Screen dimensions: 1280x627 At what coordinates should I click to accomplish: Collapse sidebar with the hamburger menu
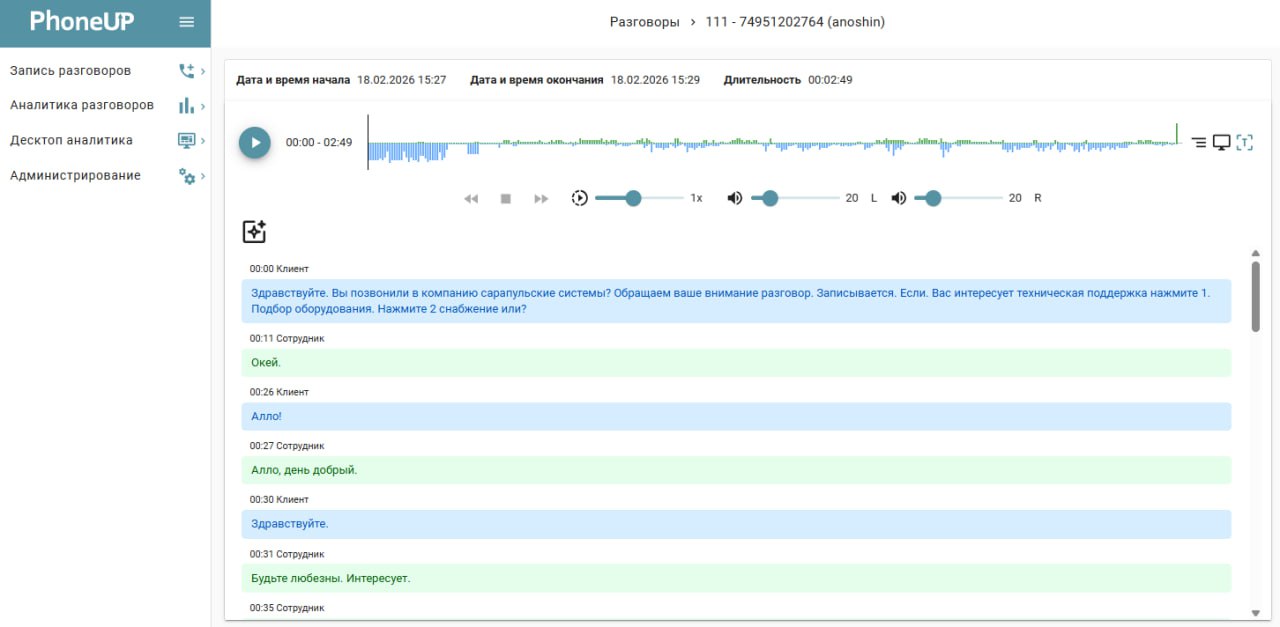(186, 22)
